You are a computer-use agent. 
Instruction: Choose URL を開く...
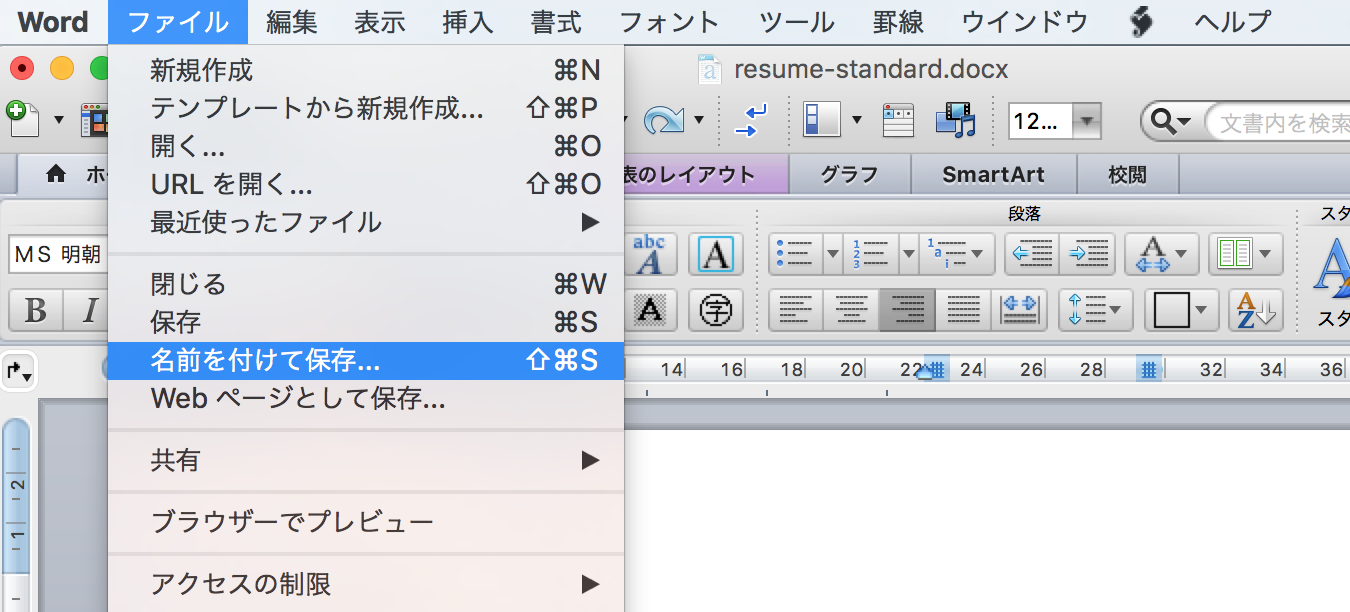click(365, 184)
